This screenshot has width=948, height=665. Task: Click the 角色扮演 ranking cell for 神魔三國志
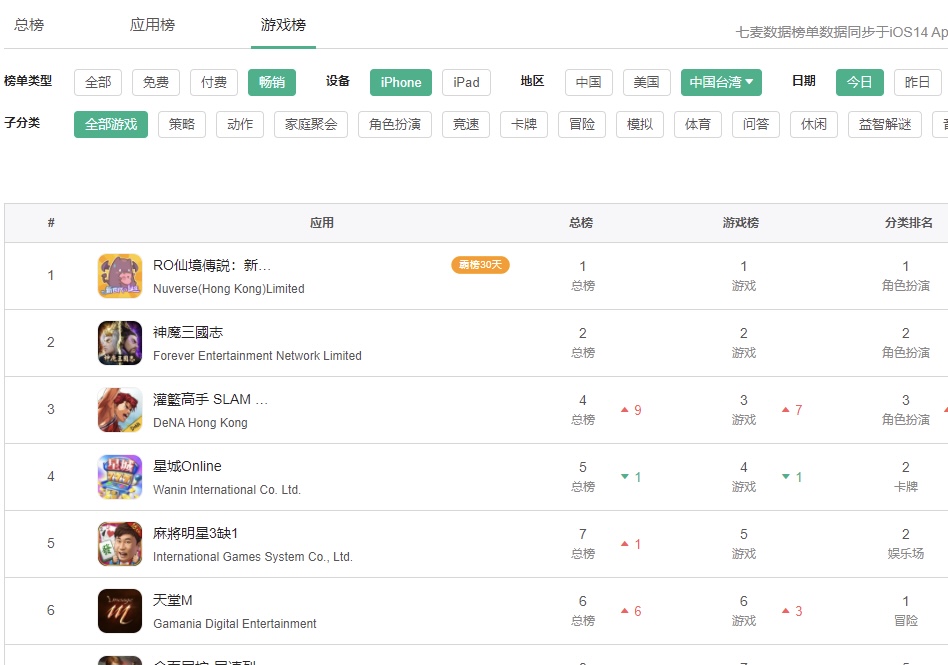(905, 342)
